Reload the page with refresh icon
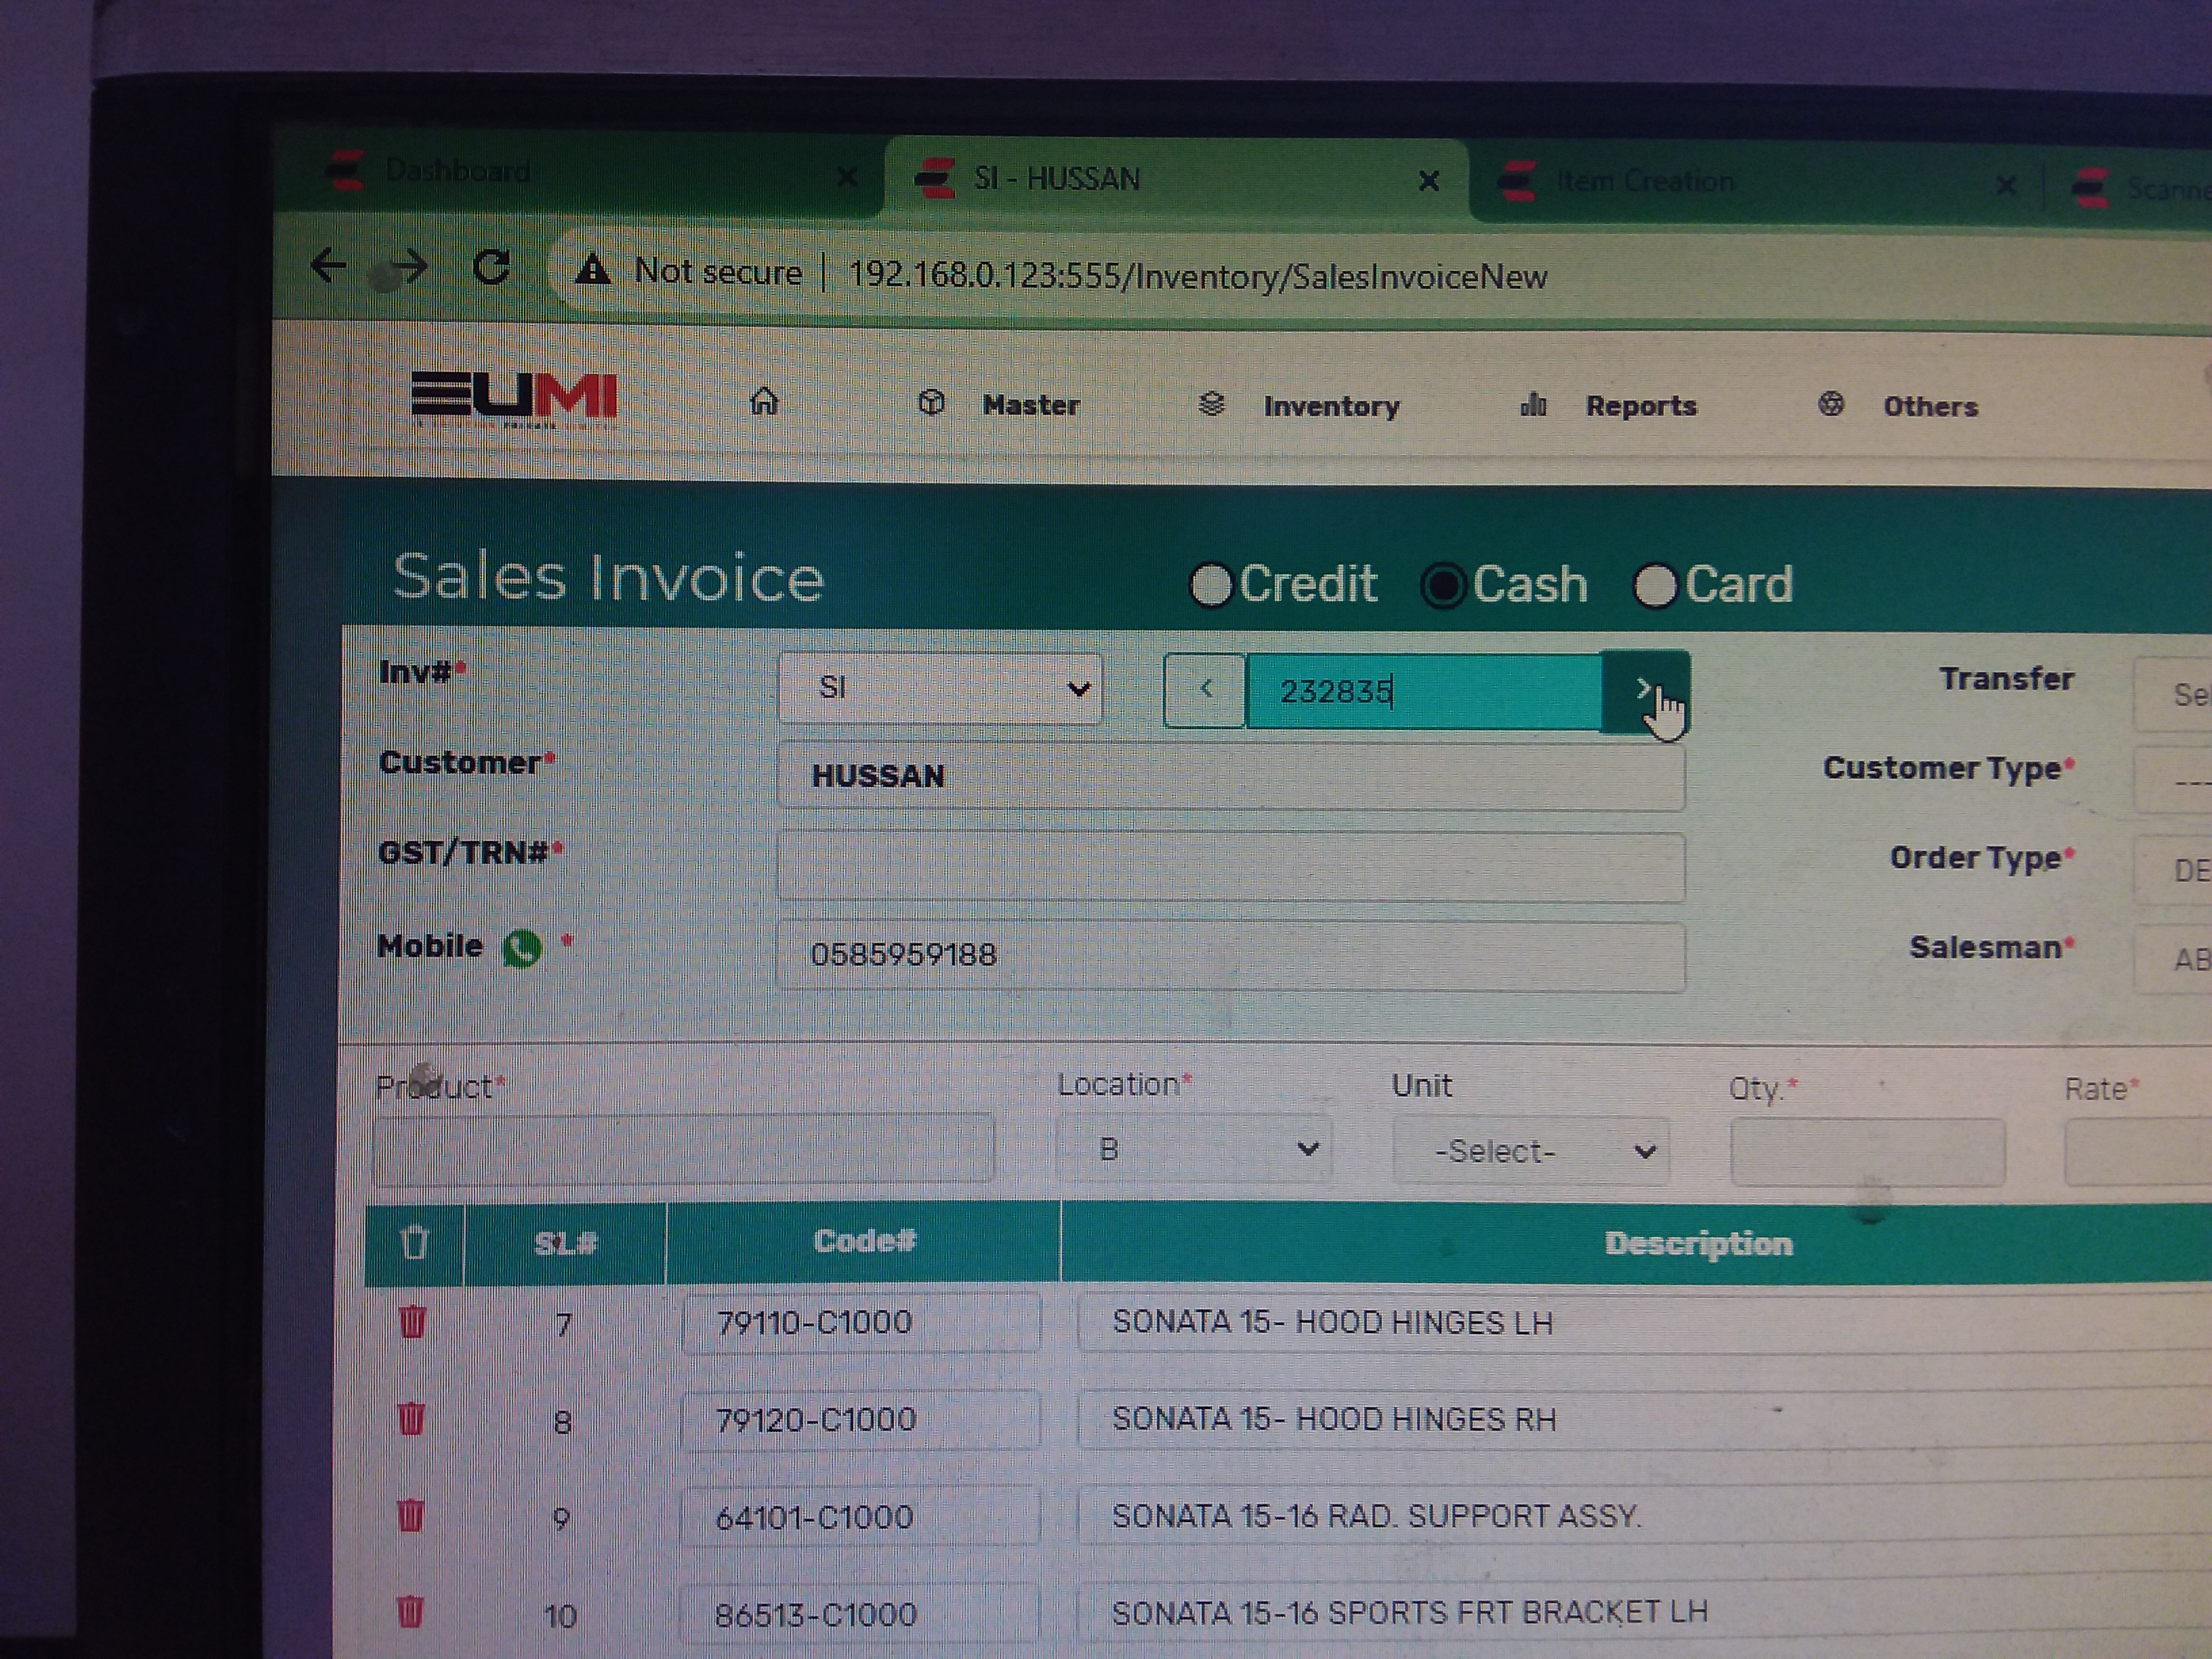 pos(491,267)
